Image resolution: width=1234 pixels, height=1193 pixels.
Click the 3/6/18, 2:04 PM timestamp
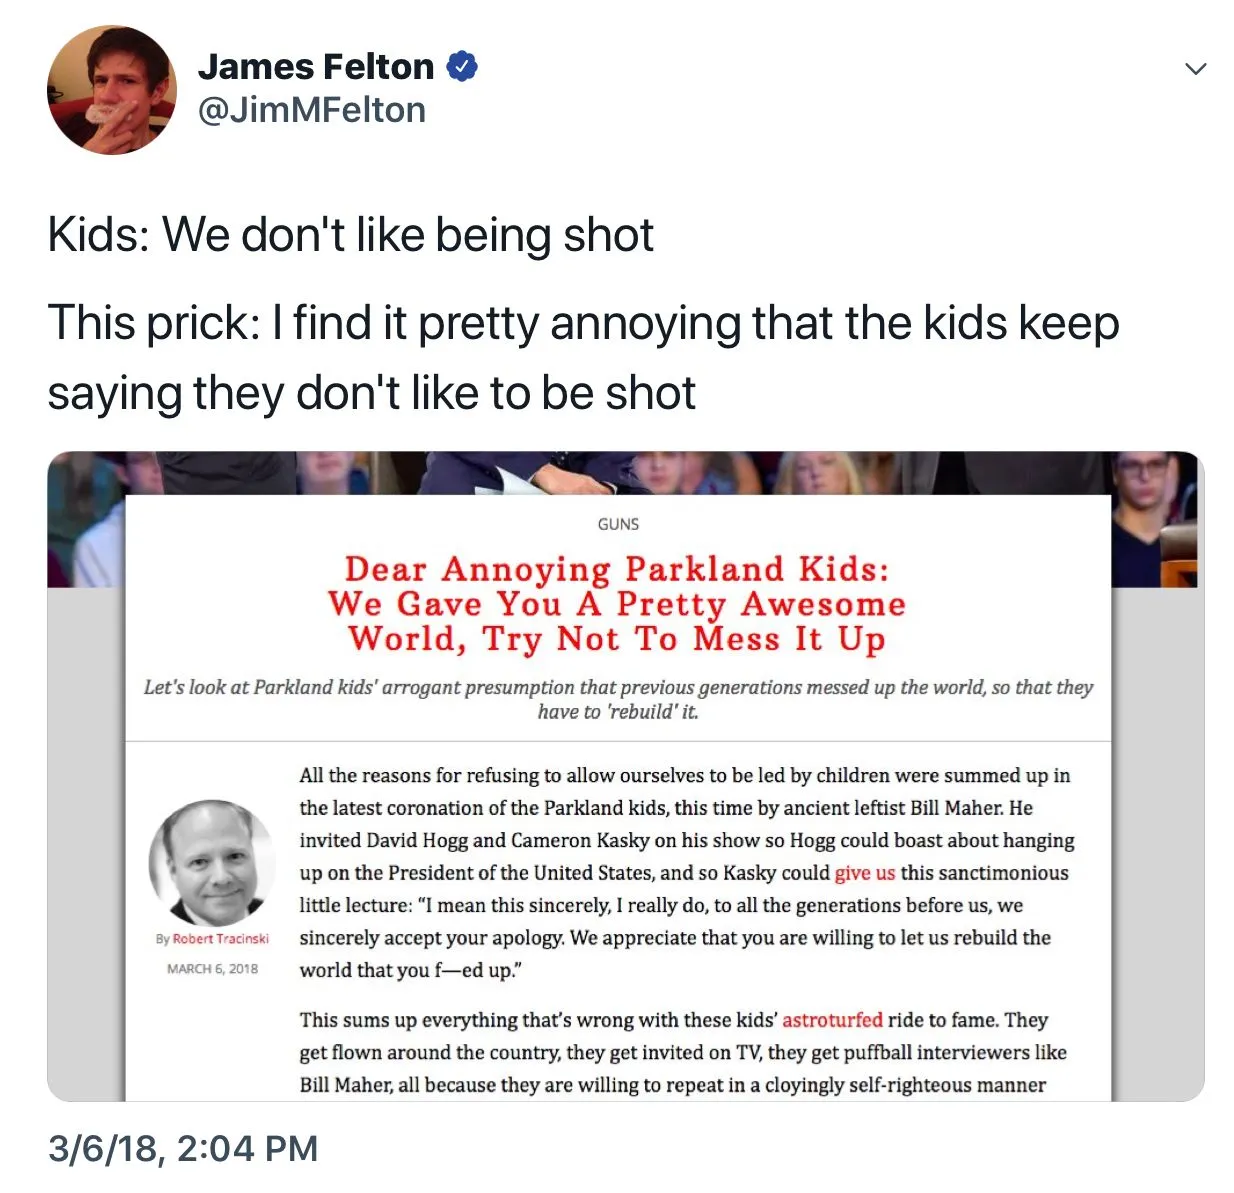[x=183, y=1148]
